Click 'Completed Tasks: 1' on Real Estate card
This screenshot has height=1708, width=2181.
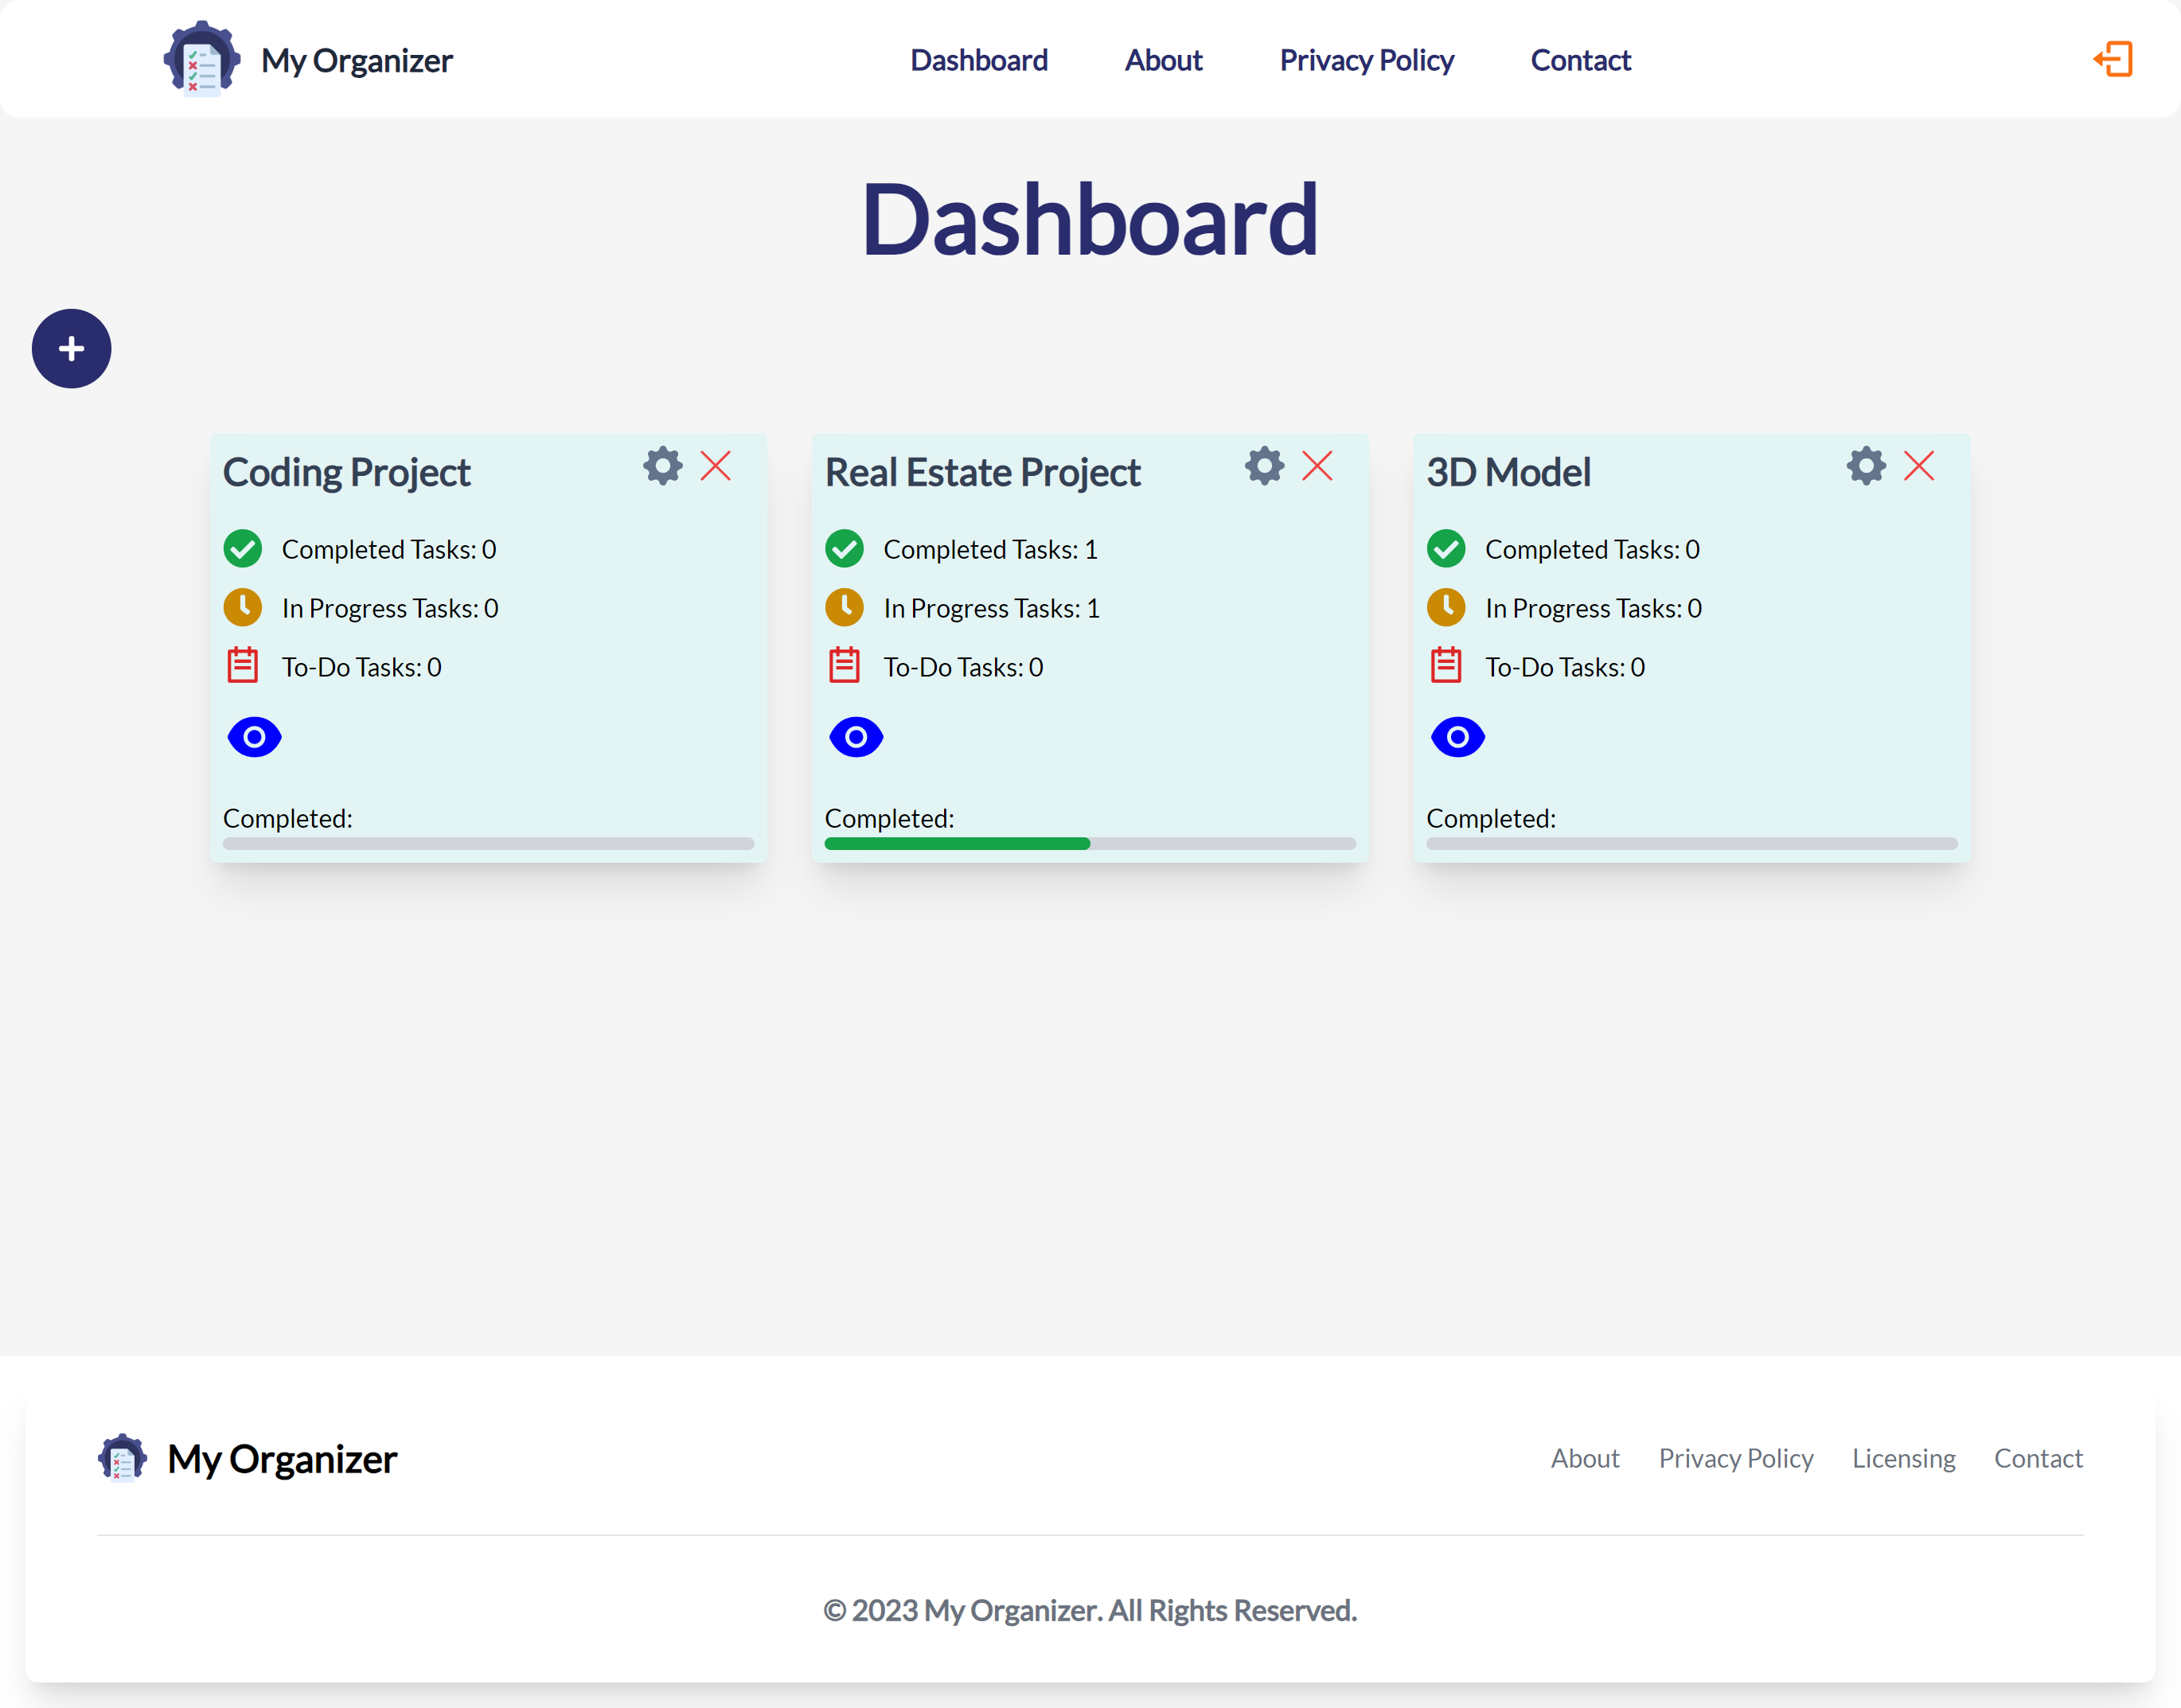(x=991, y=549)
